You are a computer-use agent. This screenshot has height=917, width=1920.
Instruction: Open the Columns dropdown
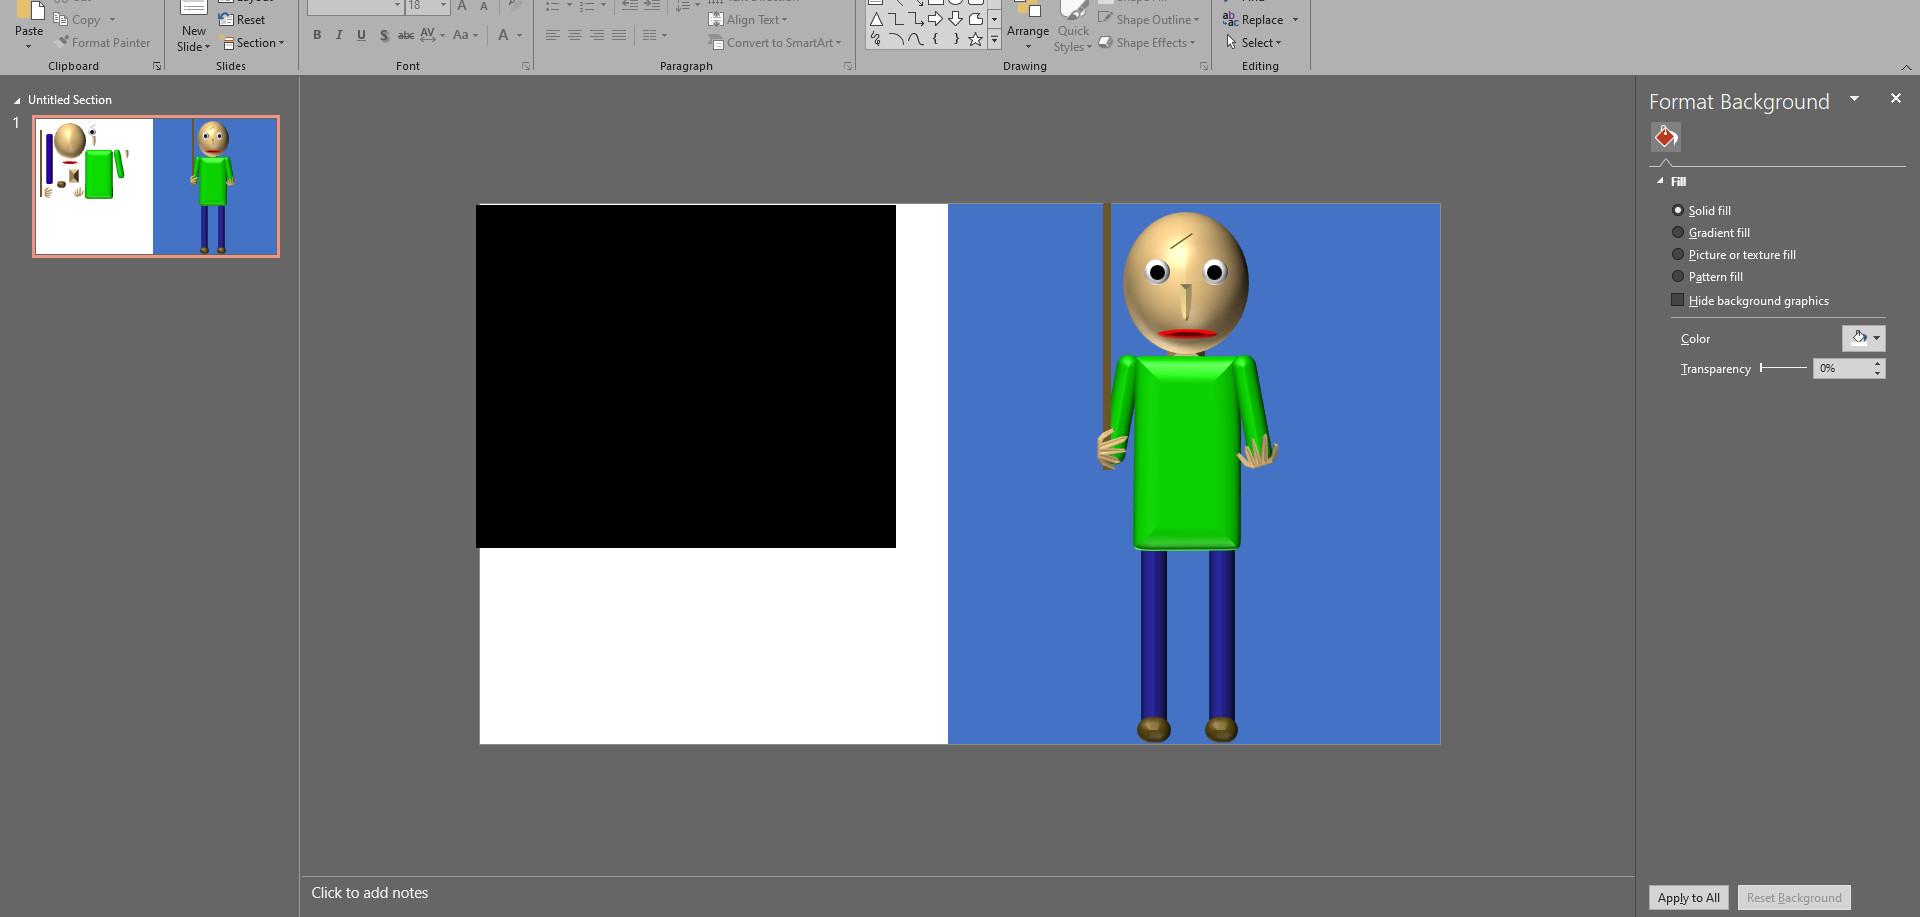click(x=654, y=35)
